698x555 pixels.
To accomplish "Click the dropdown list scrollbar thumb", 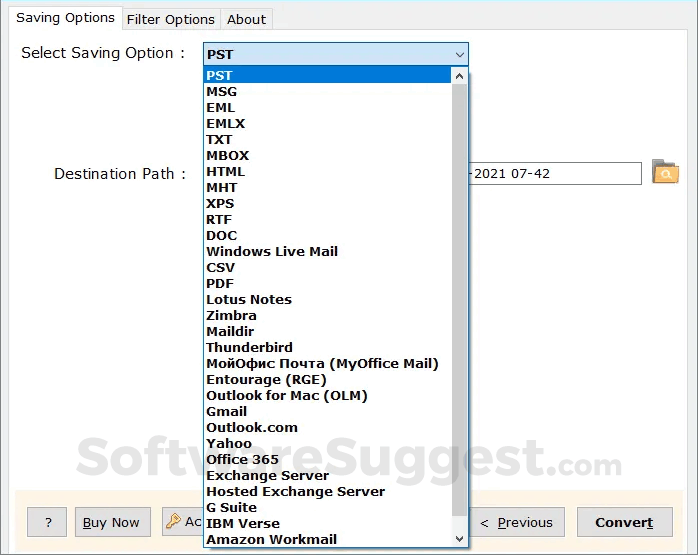I will point(459,300).
